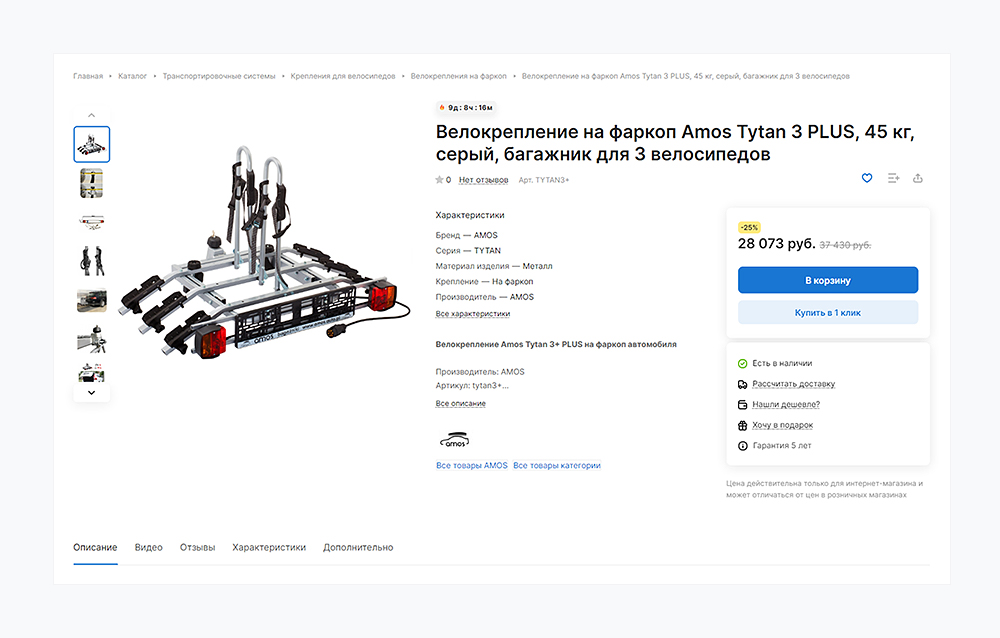The height and width of the screenshot is (638, 1000).
Task: Select third thumbnail of rack front view
Action: [x=92, y=222]
